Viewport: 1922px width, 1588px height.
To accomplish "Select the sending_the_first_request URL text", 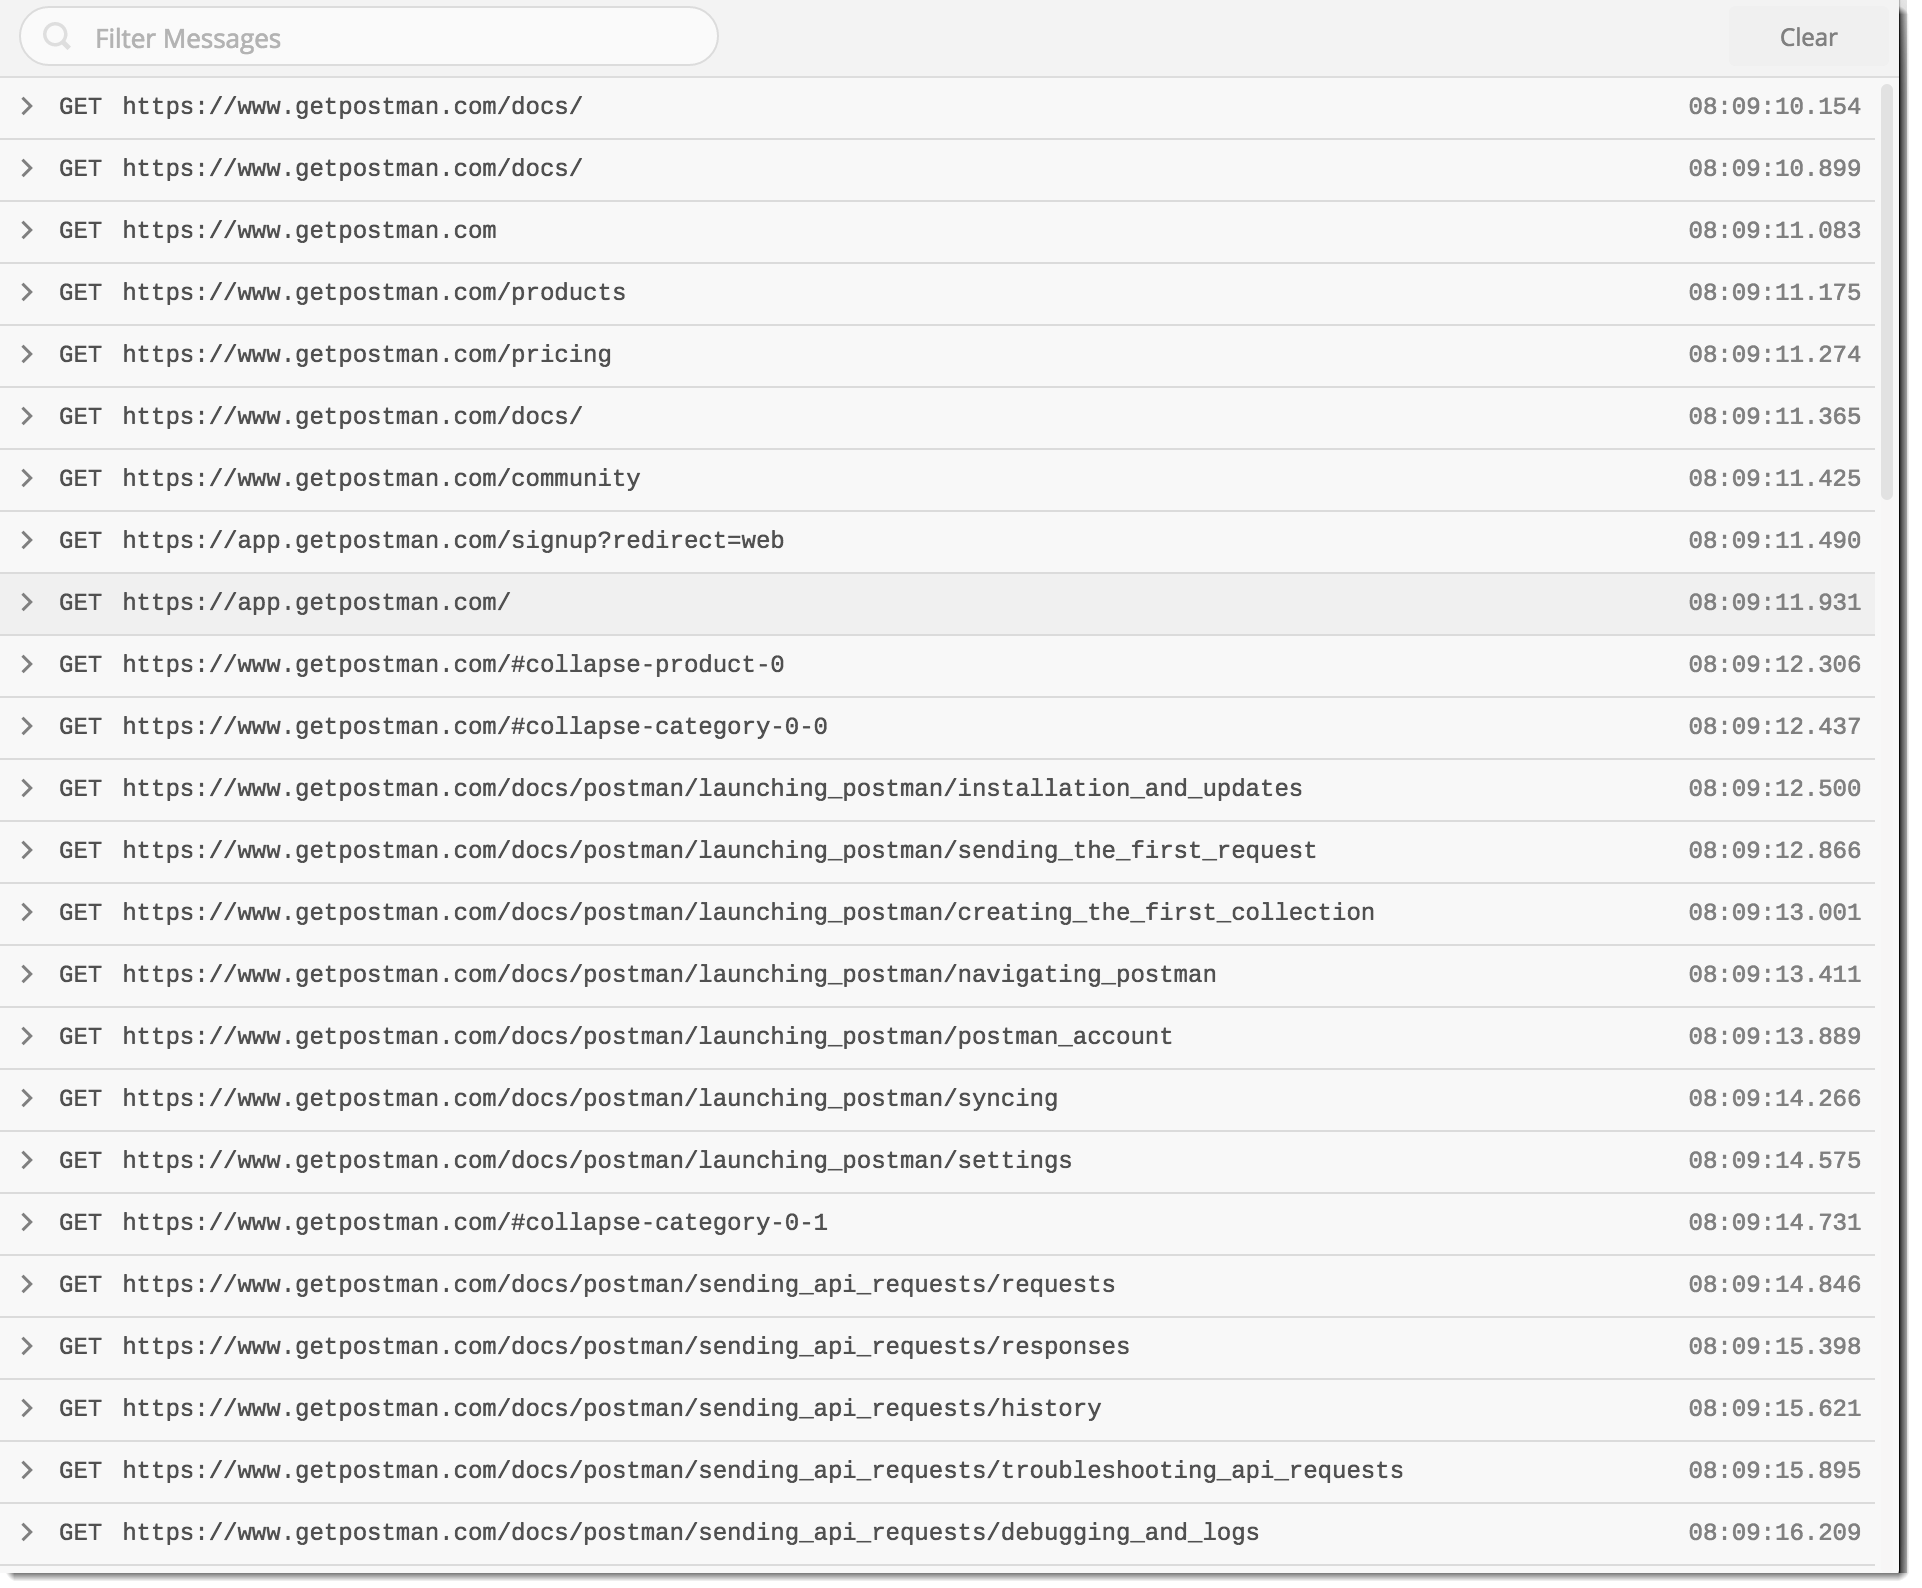I will click(719, 850).
